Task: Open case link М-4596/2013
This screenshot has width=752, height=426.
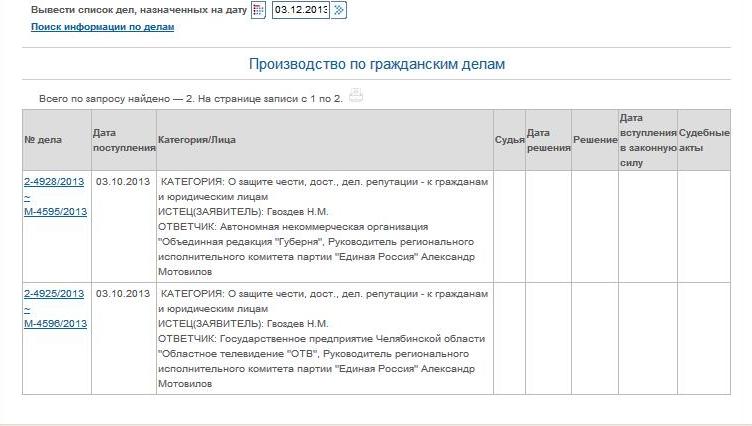Action: point(56,324)
